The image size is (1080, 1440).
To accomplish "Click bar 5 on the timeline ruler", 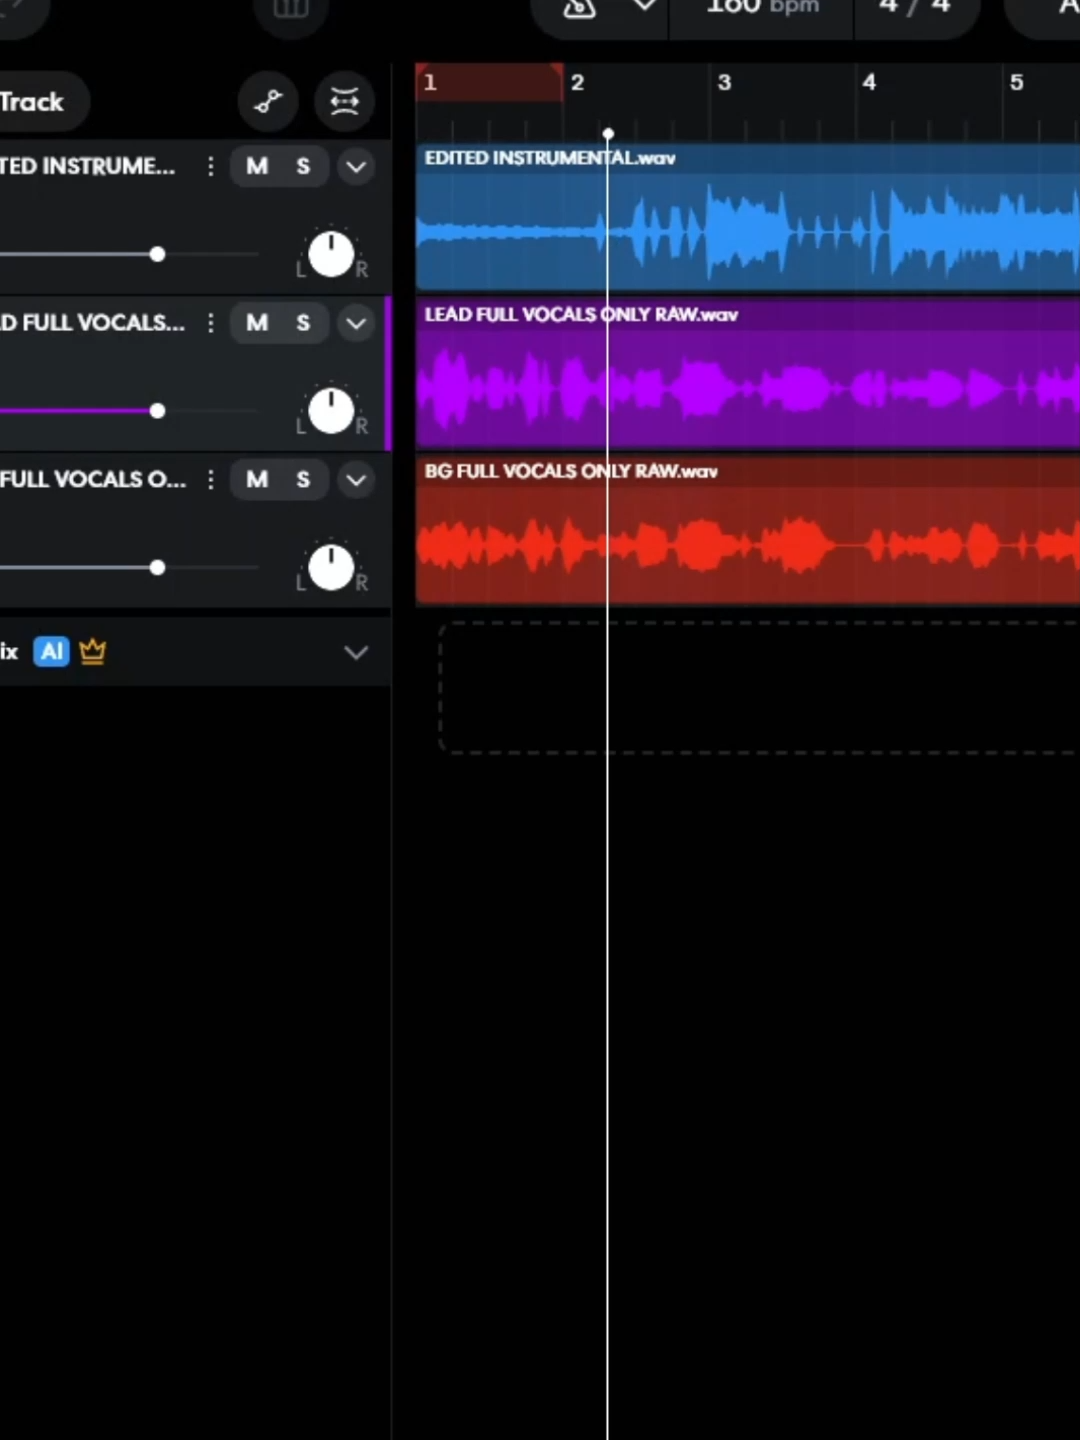I will click(1016, 82).
